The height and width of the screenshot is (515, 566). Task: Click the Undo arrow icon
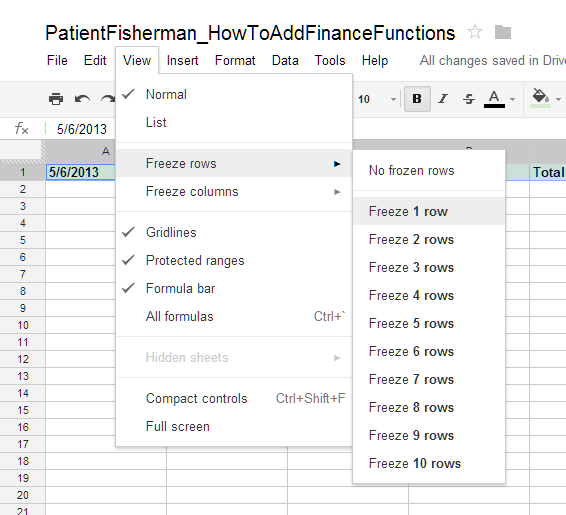coord(82,99)
